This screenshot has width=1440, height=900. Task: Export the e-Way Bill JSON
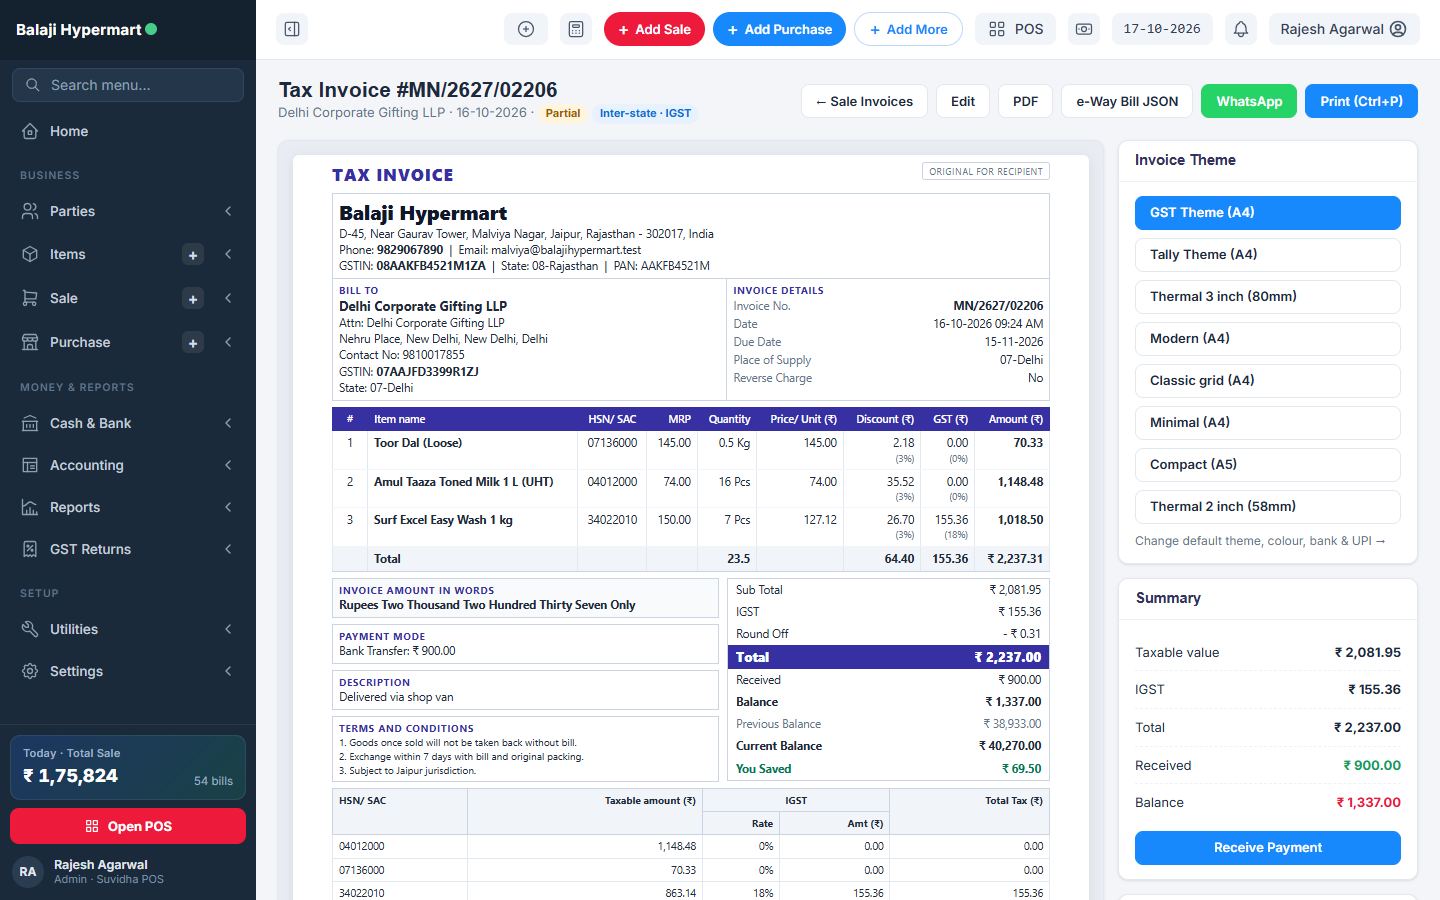pos(1127,101)
